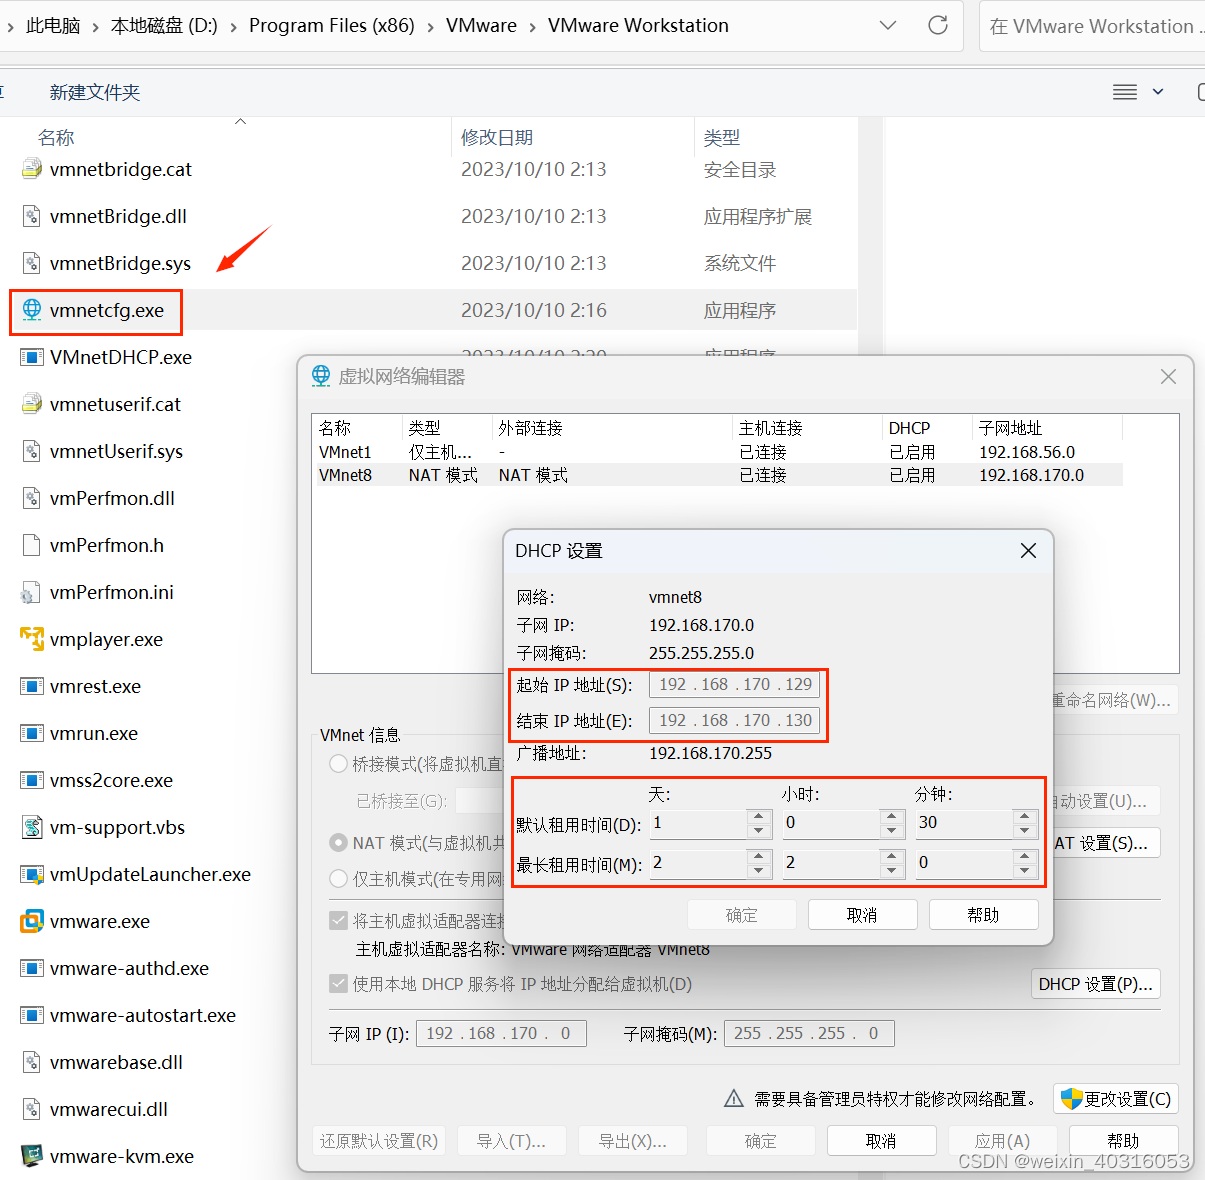Click the vm-support.vbs script icon
Viewport: 1205px width, 1180px height.
coord(32,827)
